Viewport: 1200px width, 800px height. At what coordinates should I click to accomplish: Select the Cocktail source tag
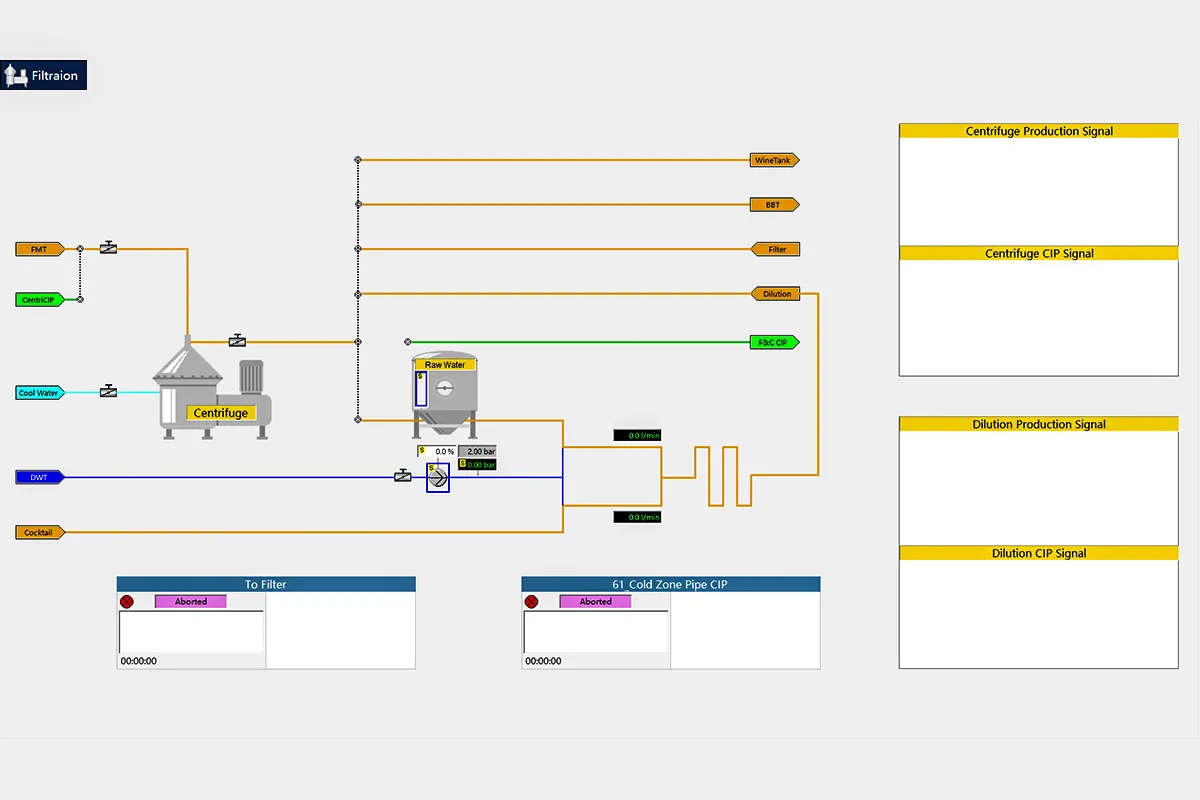click(41, 533)
